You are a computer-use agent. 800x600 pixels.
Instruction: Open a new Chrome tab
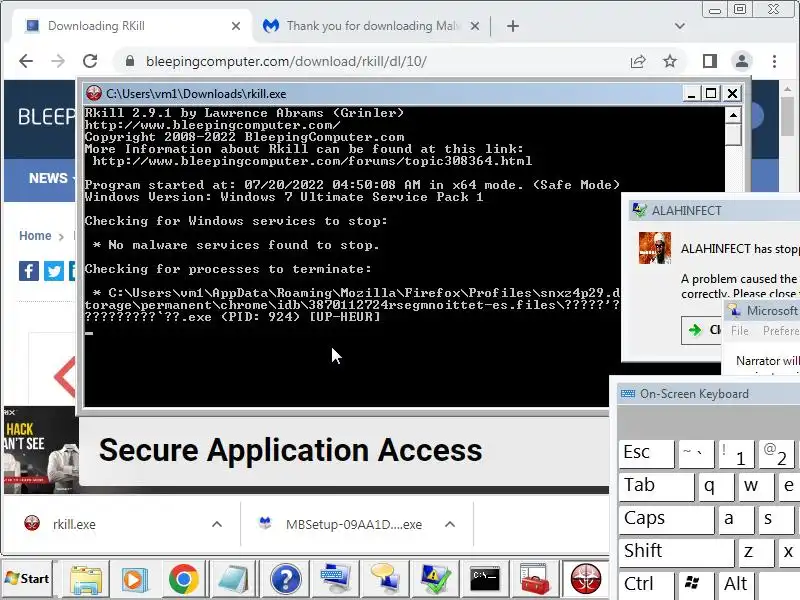(x=513, y=26)
